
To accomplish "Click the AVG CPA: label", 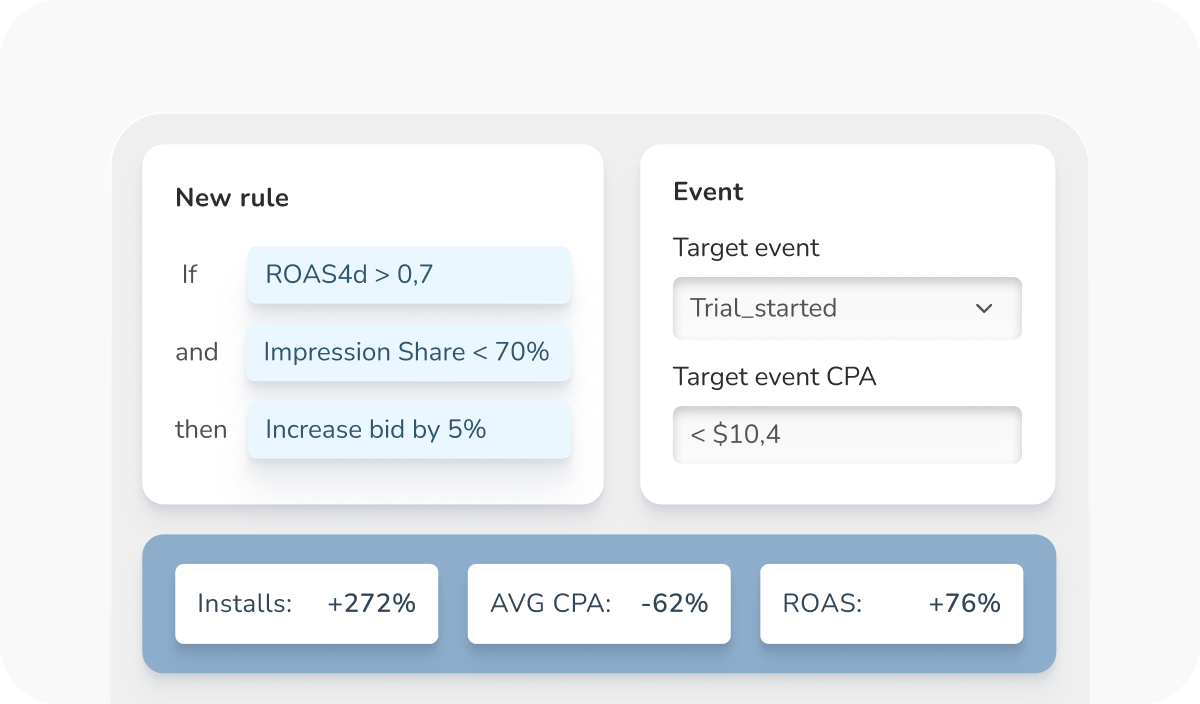I will tap(550, 604).
